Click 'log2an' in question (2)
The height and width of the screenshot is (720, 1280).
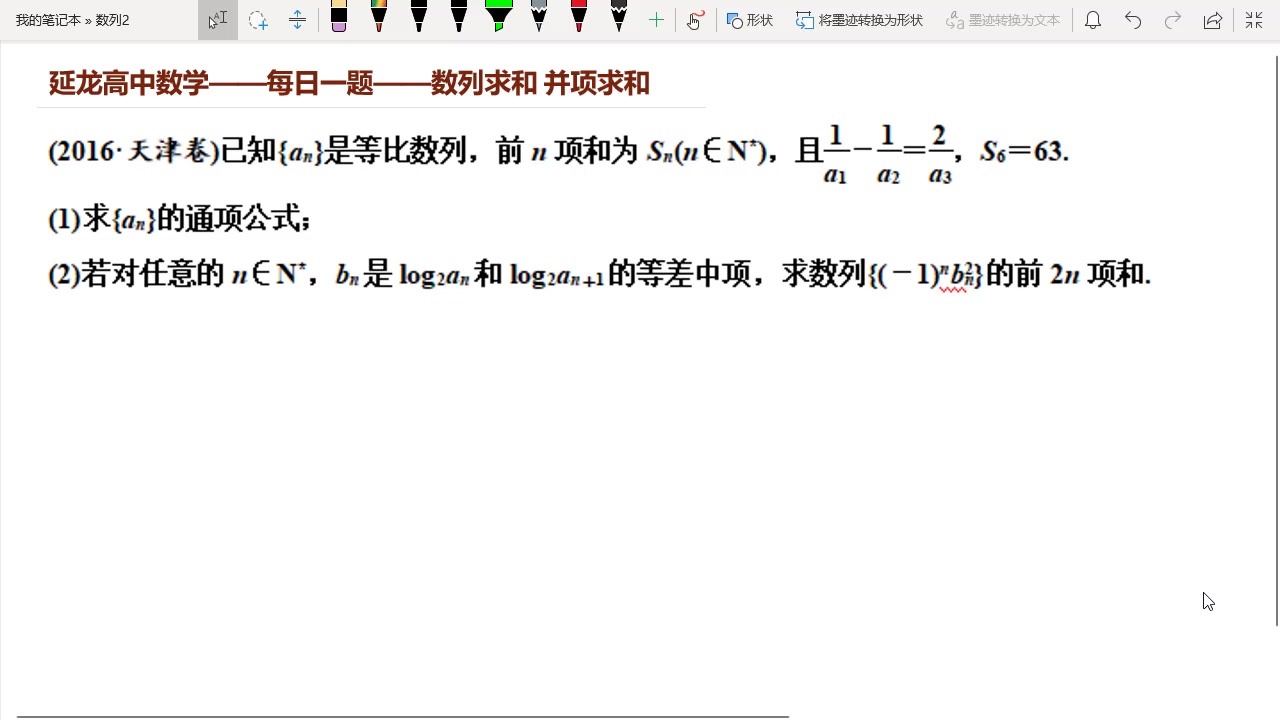pos(434,274)
